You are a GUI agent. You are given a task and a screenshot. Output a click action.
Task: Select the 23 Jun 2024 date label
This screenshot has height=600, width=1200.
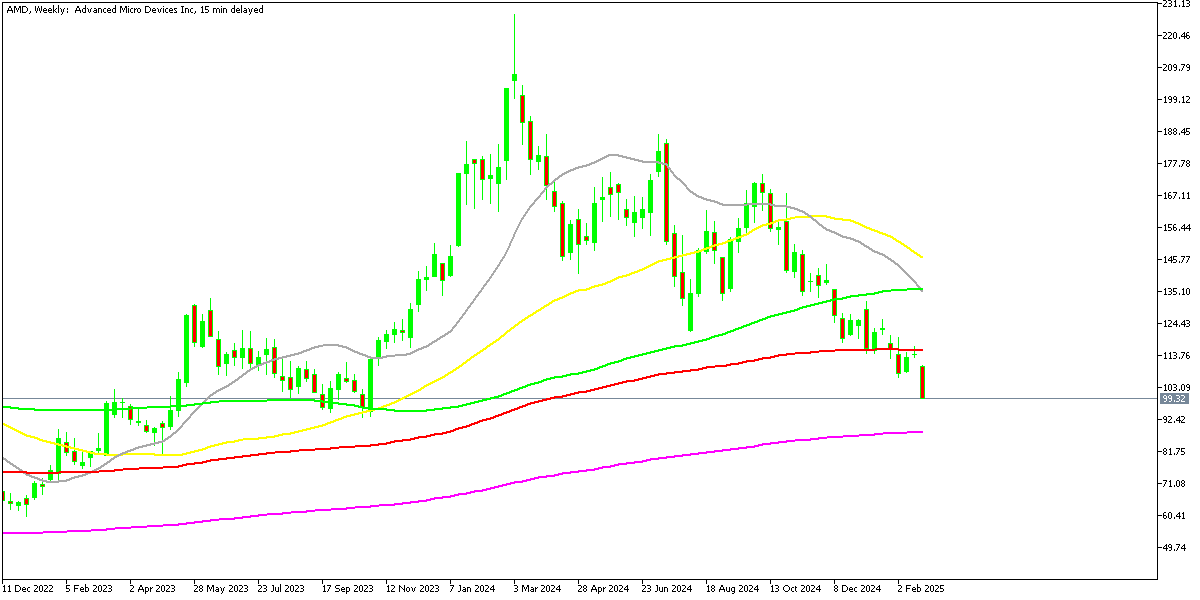click(x=668, y=589)
